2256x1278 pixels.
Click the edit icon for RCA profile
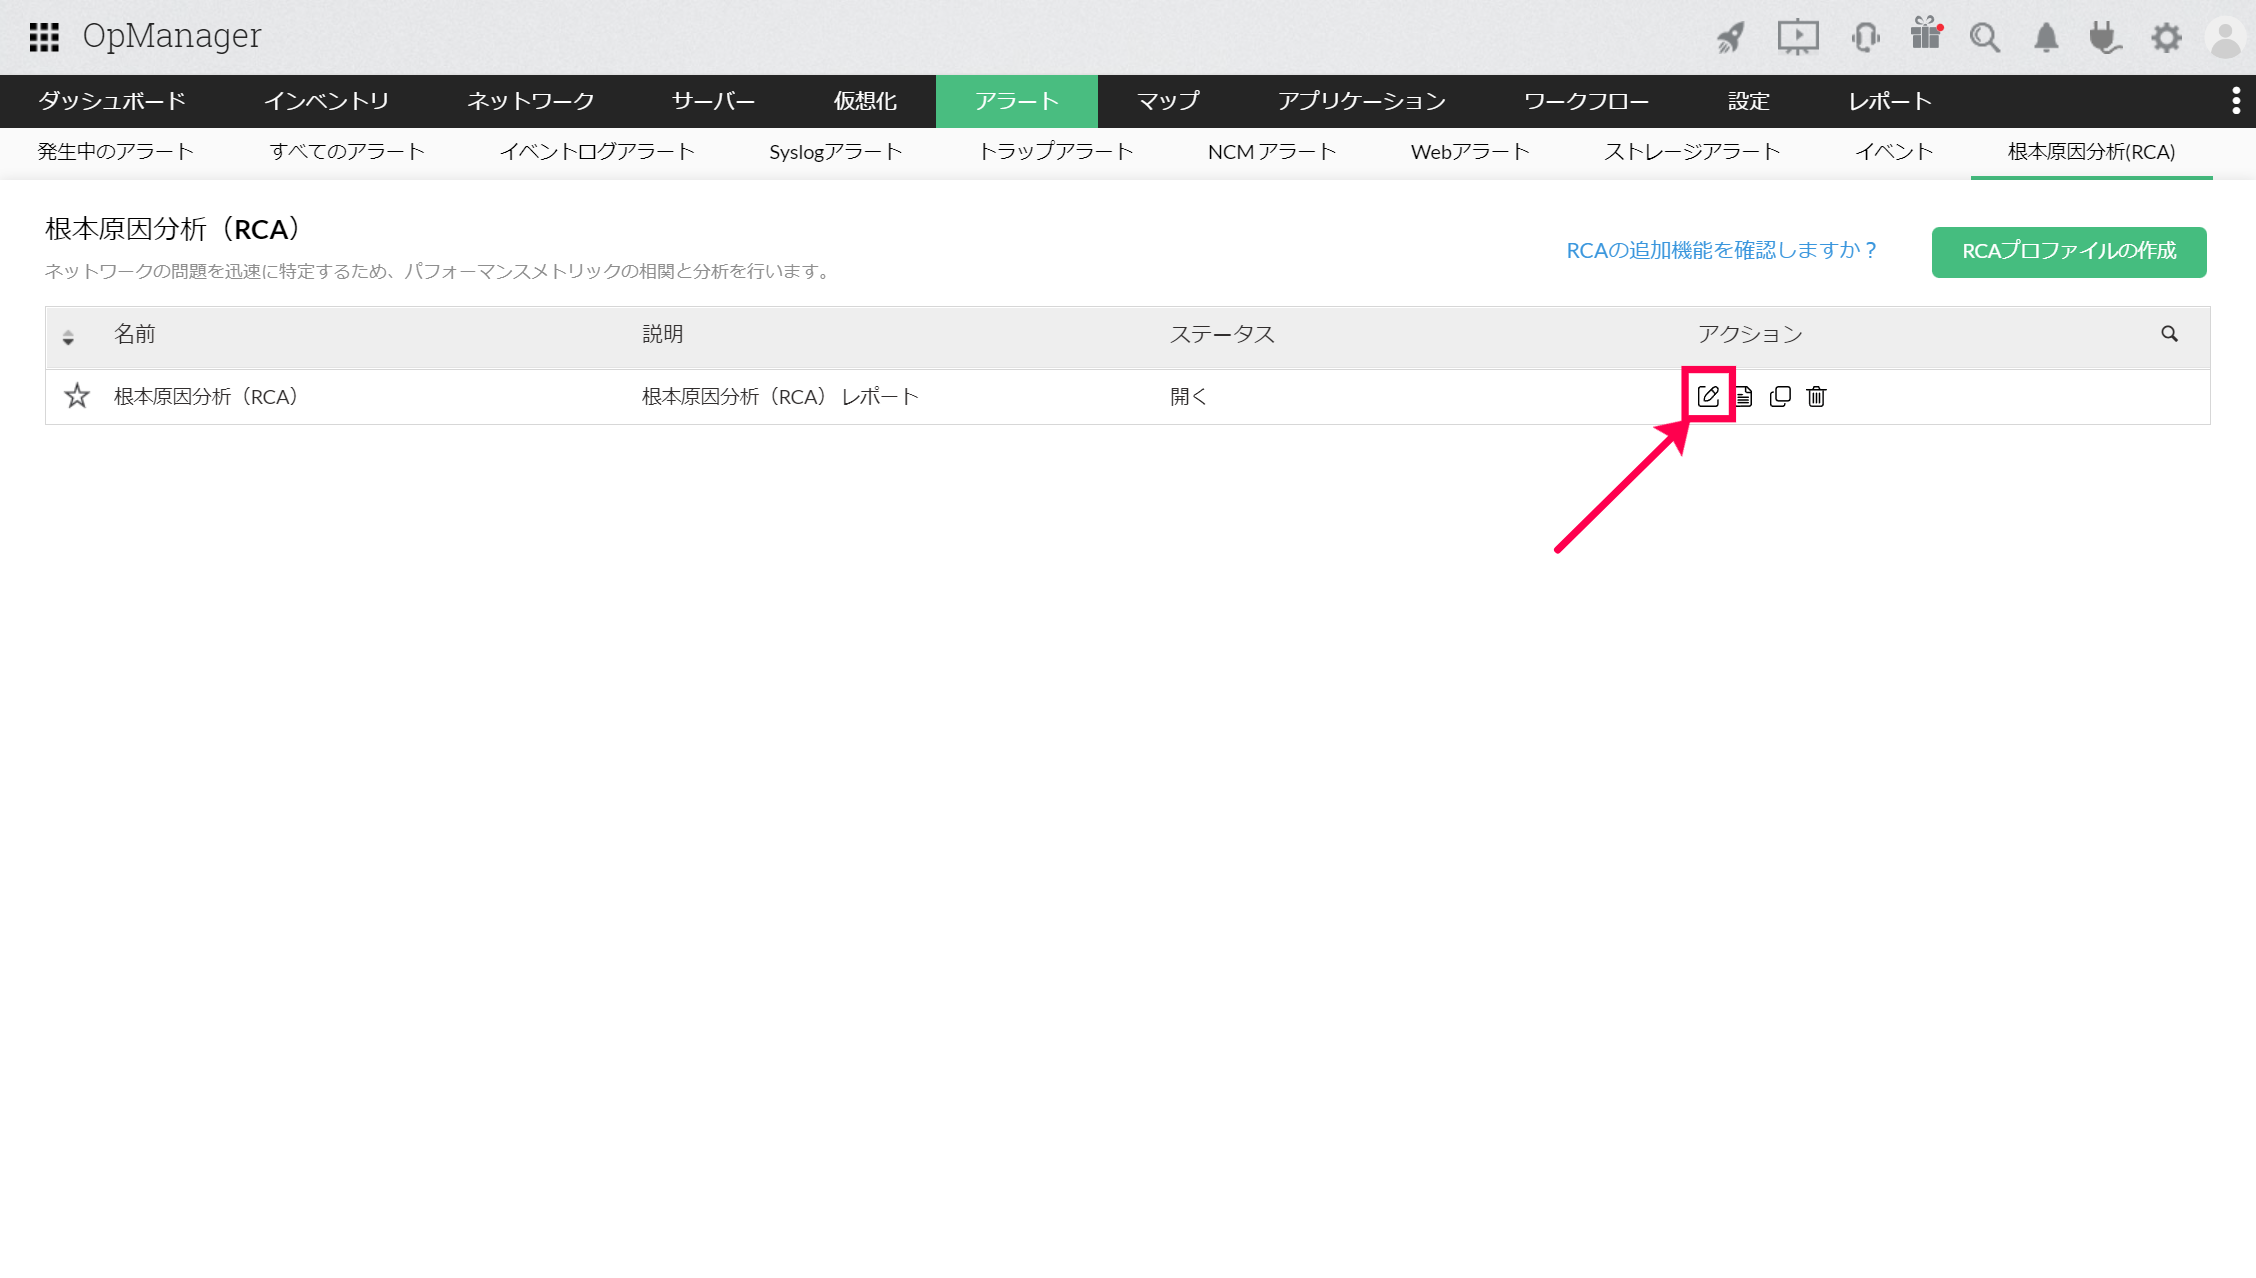pyautogui.click(x=1708, y=396)
